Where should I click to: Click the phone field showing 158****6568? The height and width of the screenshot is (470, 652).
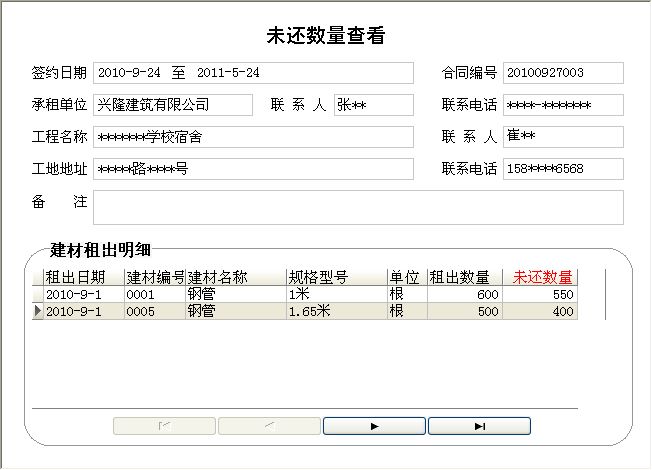563,169
